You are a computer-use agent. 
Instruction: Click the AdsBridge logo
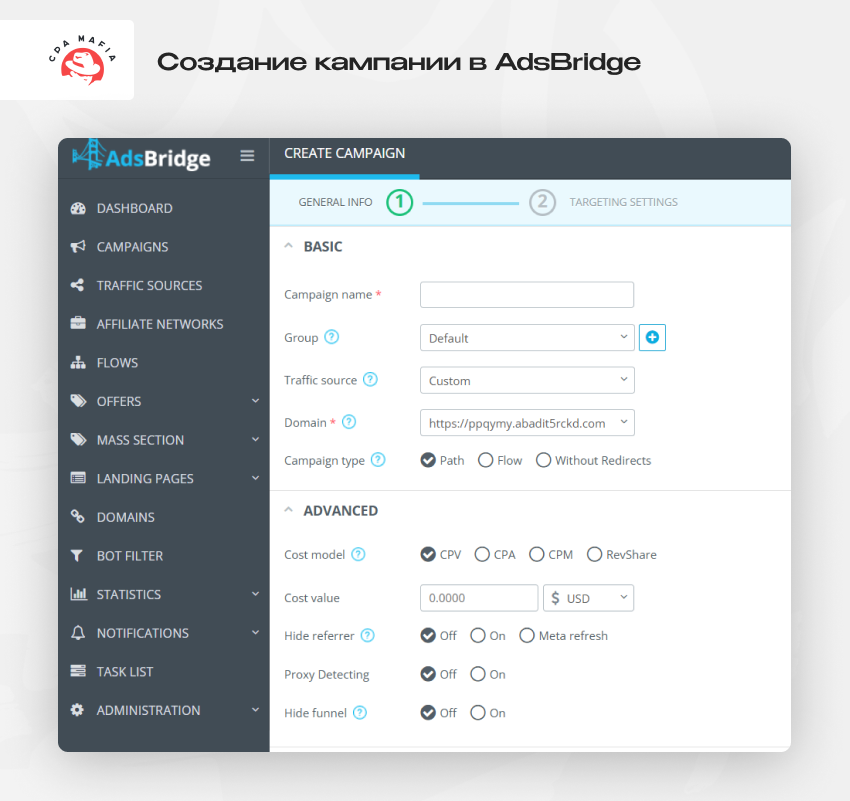[141, 156]
